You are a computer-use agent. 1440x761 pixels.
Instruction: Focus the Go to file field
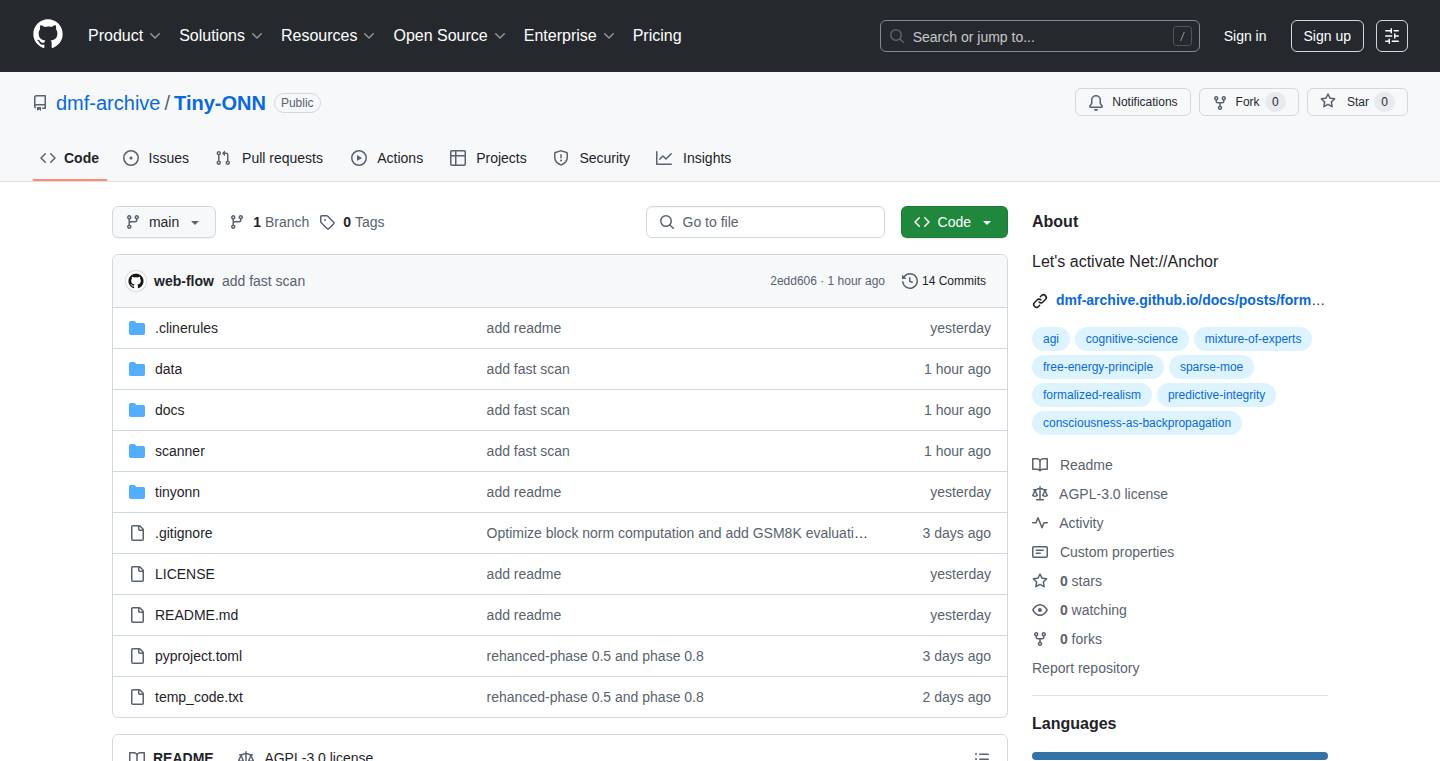click(765, 222)
